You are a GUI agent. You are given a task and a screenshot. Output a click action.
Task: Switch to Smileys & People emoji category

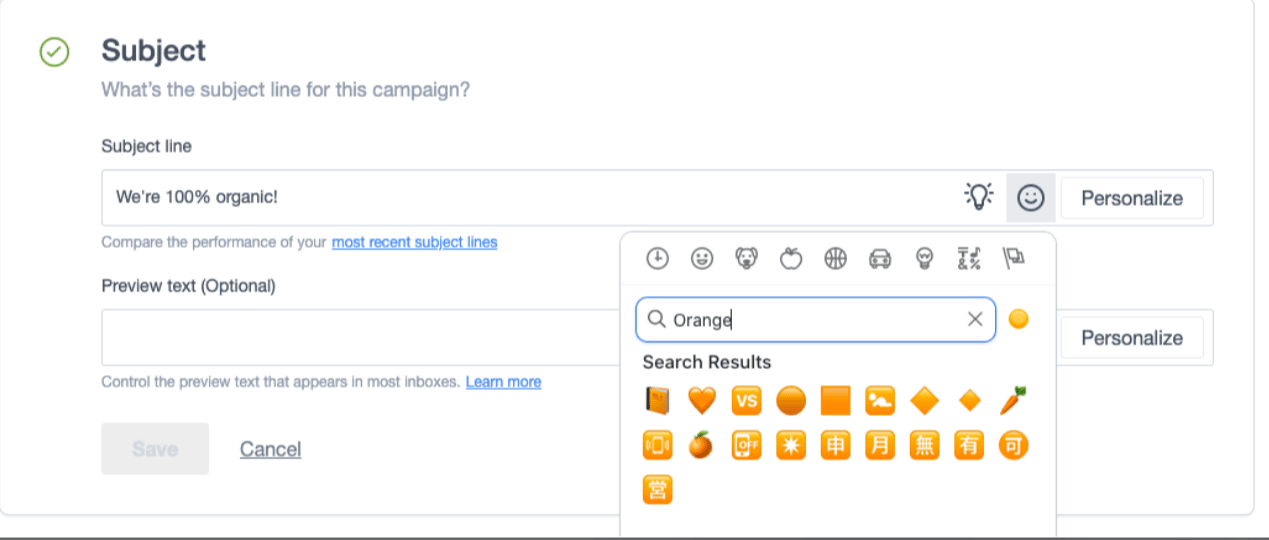tap(702, 259)
